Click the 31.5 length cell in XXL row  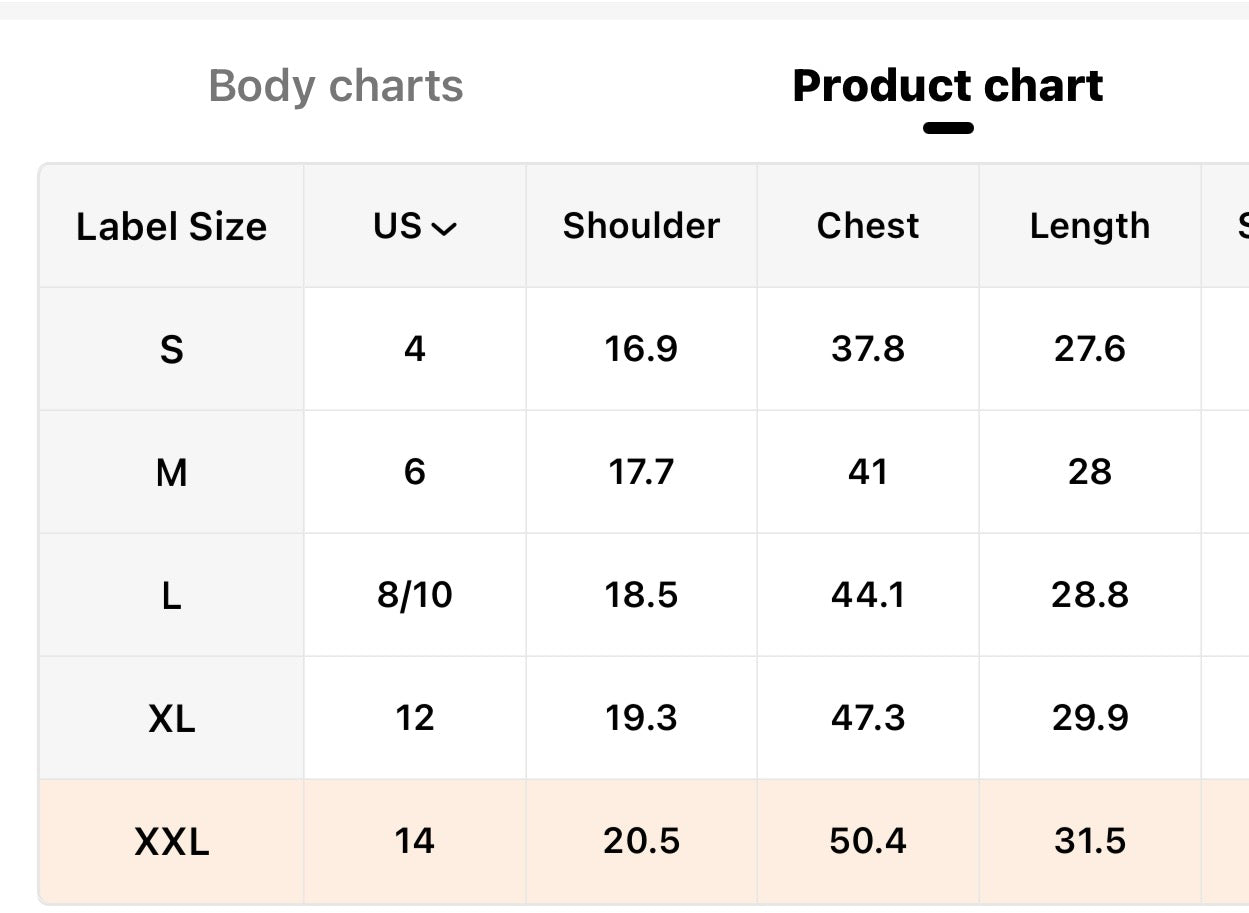[1090, 841]
